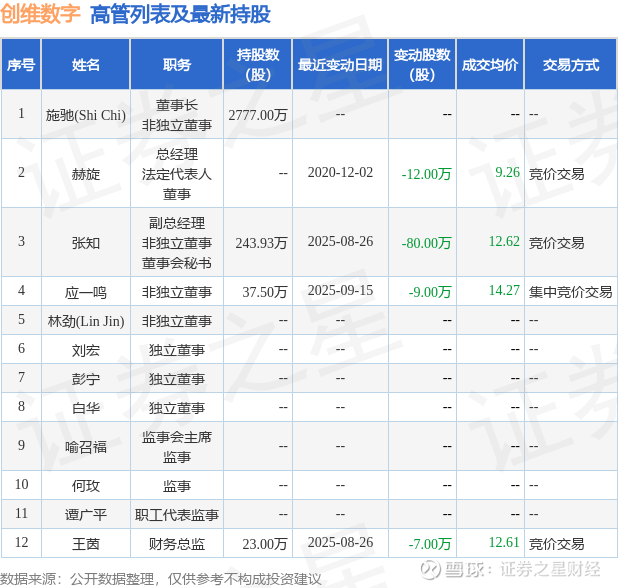Click the 12.61 average price
This screenshot has height=588, width=618.
(504, 542)
